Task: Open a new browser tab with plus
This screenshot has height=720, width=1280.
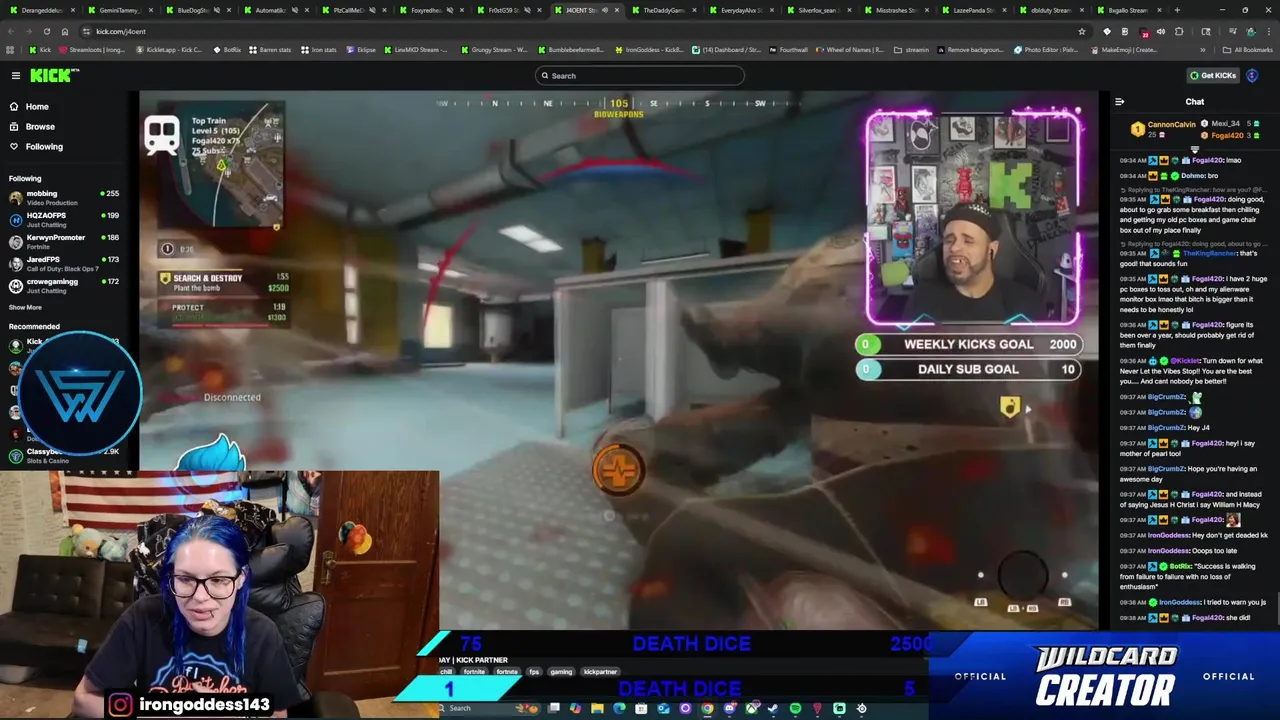Action: point(1176,10)
